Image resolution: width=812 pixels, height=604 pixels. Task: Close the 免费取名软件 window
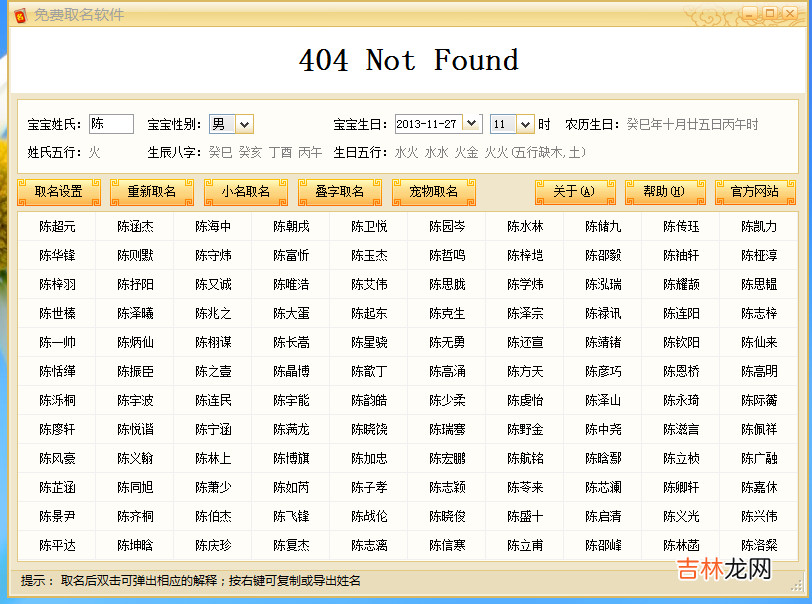pyautogui.click(x=790, y=13)
